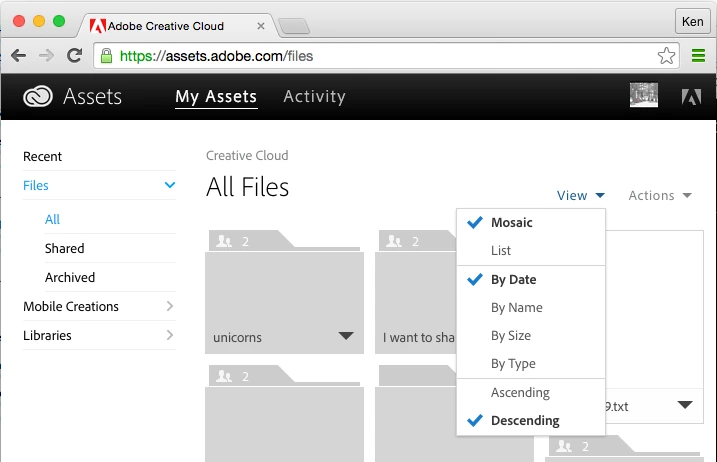Choose Descending sort order
This screenshot has height=462, width=717.
(531, 420)
